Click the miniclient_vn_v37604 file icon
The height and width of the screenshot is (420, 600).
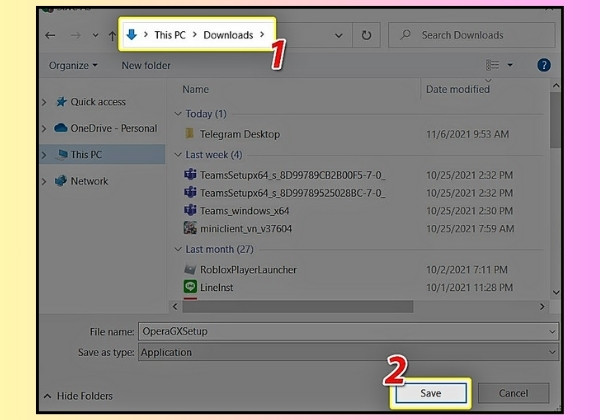pos(190,228)
